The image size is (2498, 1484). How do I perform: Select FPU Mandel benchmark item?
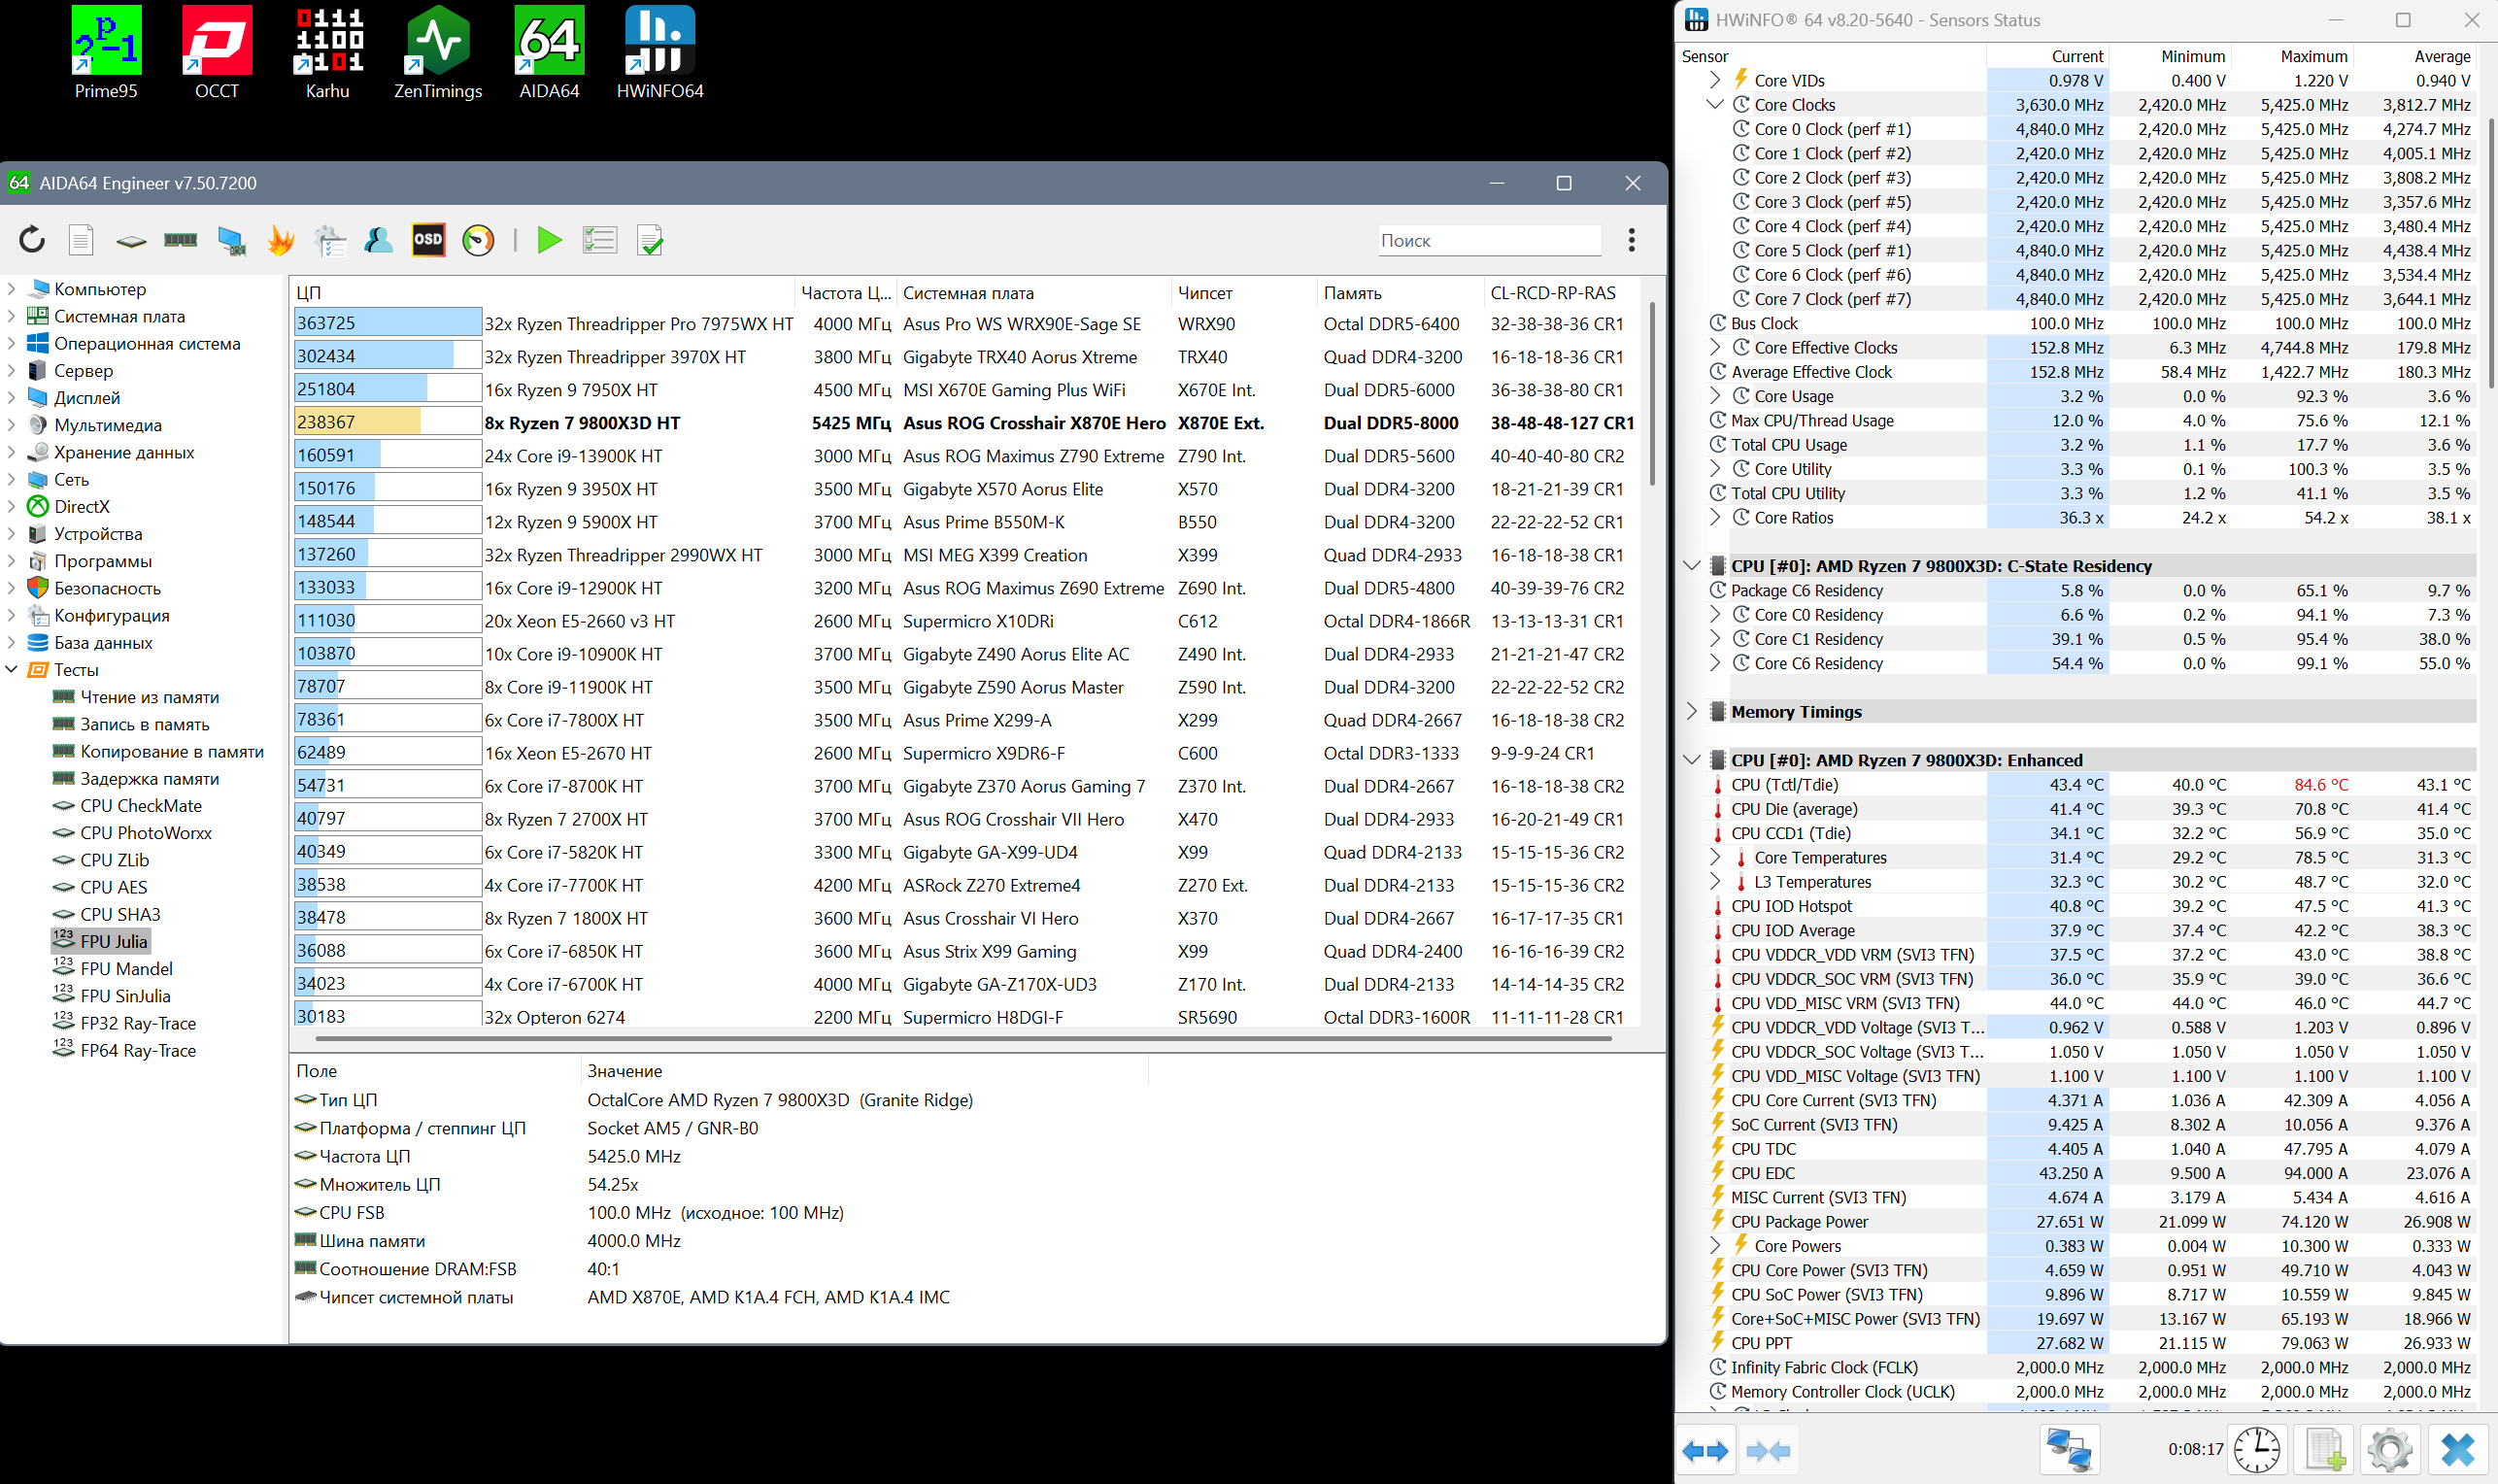(126, 969)
